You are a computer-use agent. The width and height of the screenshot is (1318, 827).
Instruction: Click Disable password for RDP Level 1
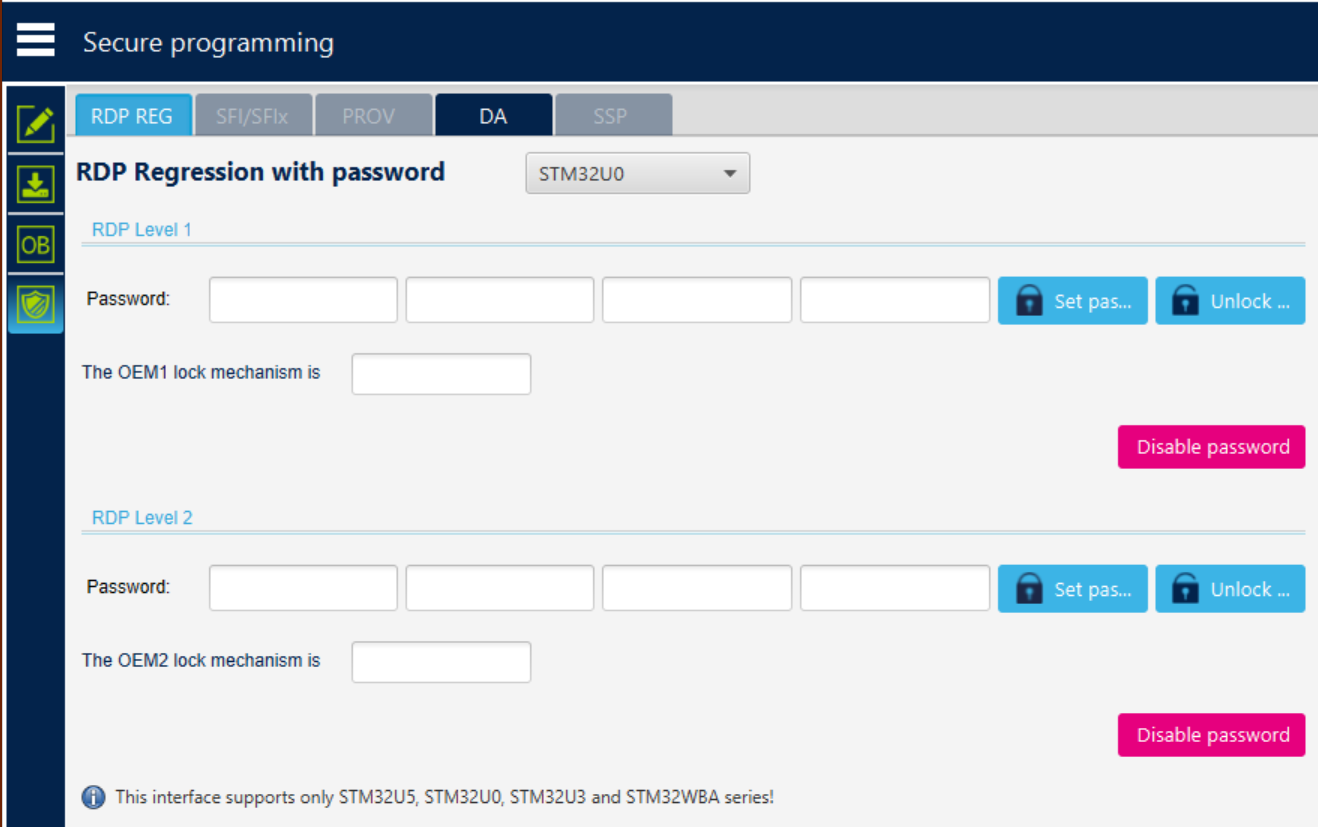[1211, 446]
